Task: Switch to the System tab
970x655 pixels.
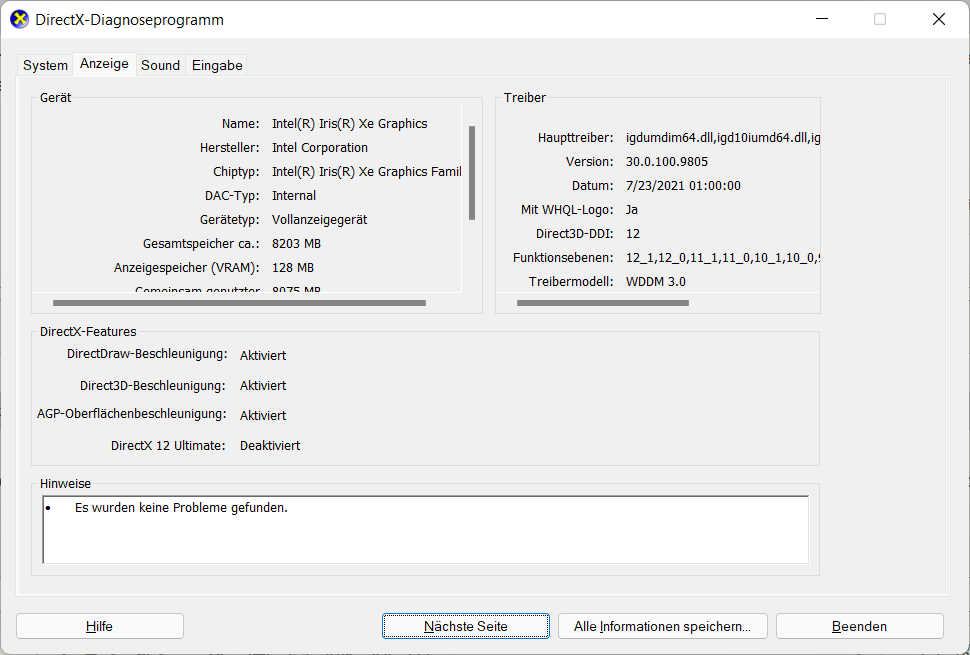Action: tap(45, 65)
